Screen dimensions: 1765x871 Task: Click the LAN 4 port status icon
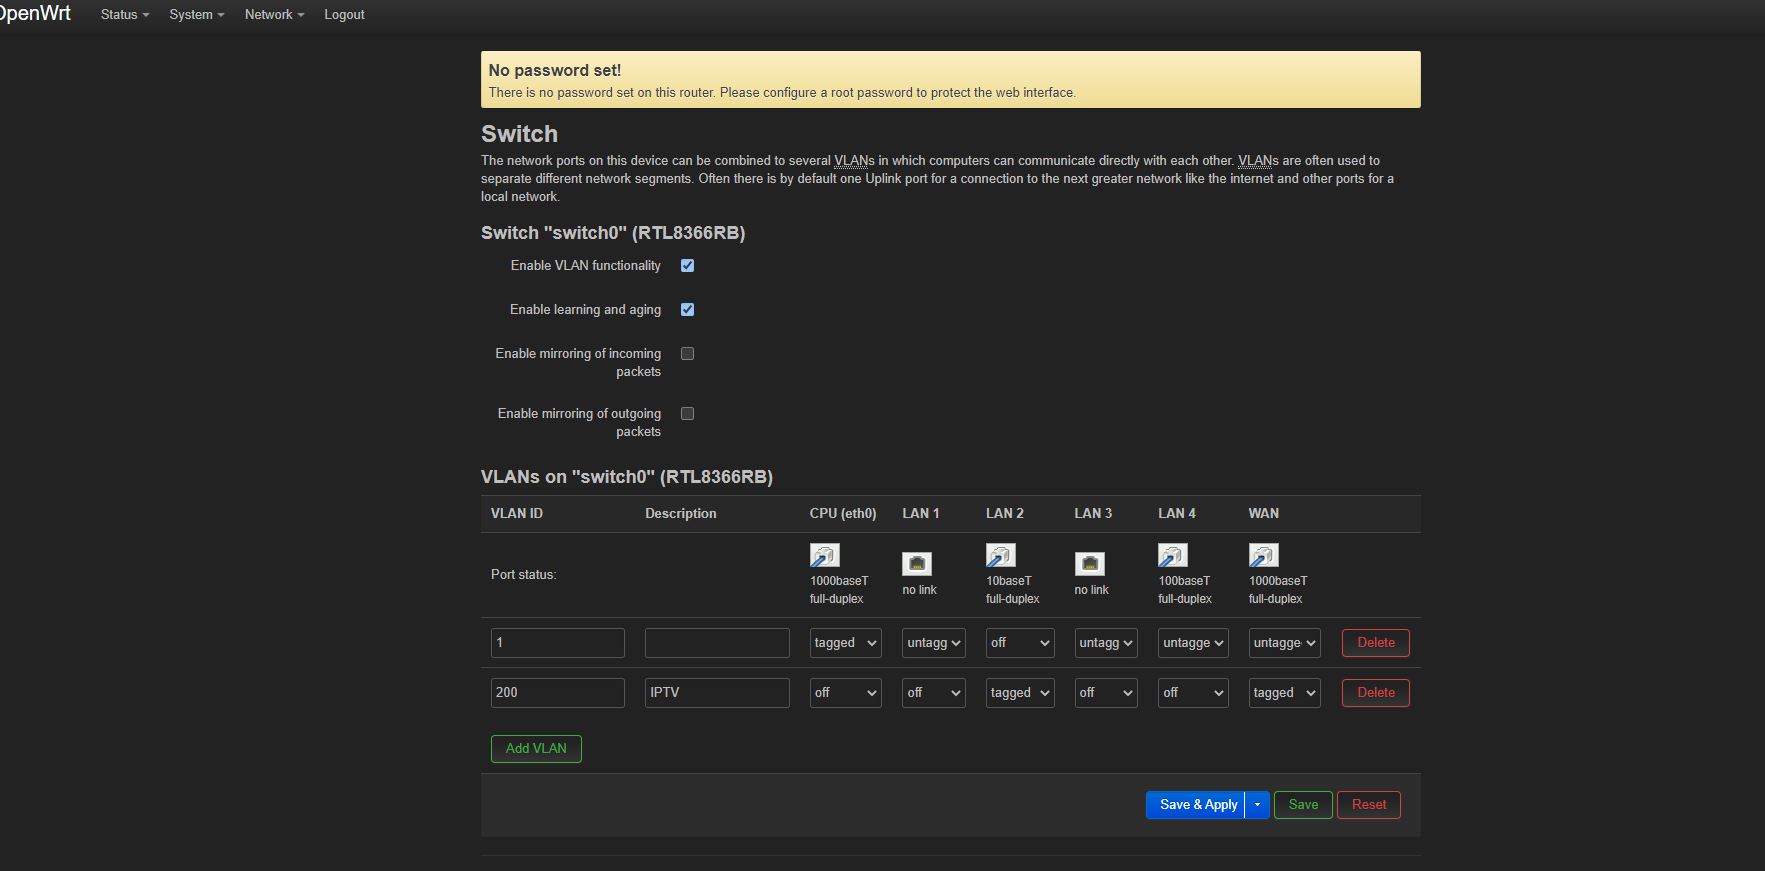1172,555
